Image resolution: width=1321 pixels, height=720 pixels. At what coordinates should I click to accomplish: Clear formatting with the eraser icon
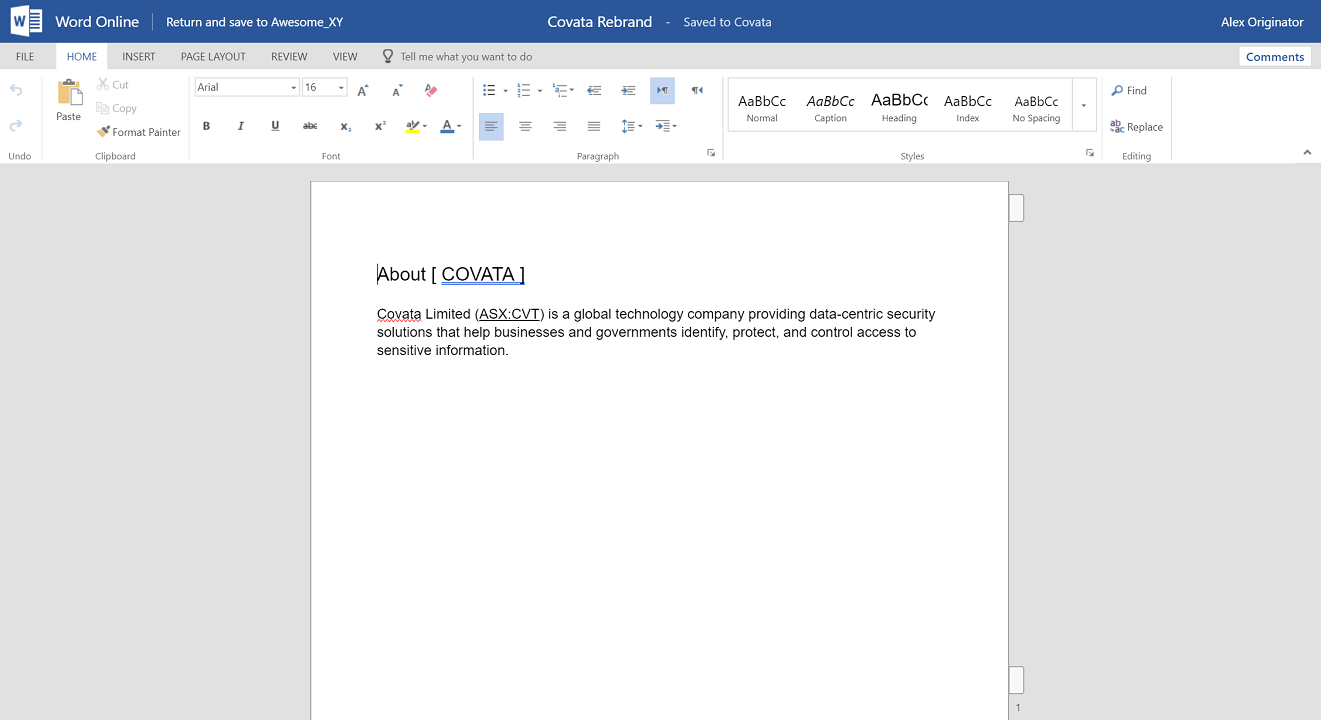pos(431,90)
